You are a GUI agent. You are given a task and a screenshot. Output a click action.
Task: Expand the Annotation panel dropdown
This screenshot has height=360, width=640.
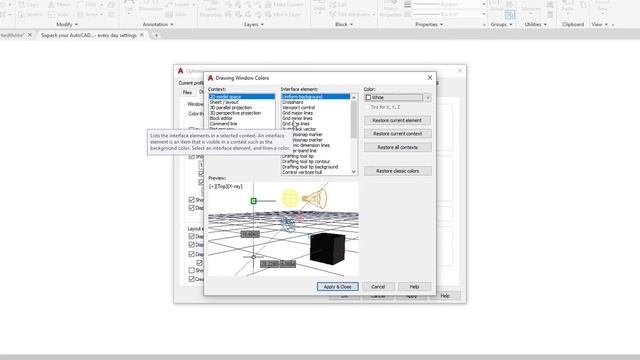(x=158, y=24)
